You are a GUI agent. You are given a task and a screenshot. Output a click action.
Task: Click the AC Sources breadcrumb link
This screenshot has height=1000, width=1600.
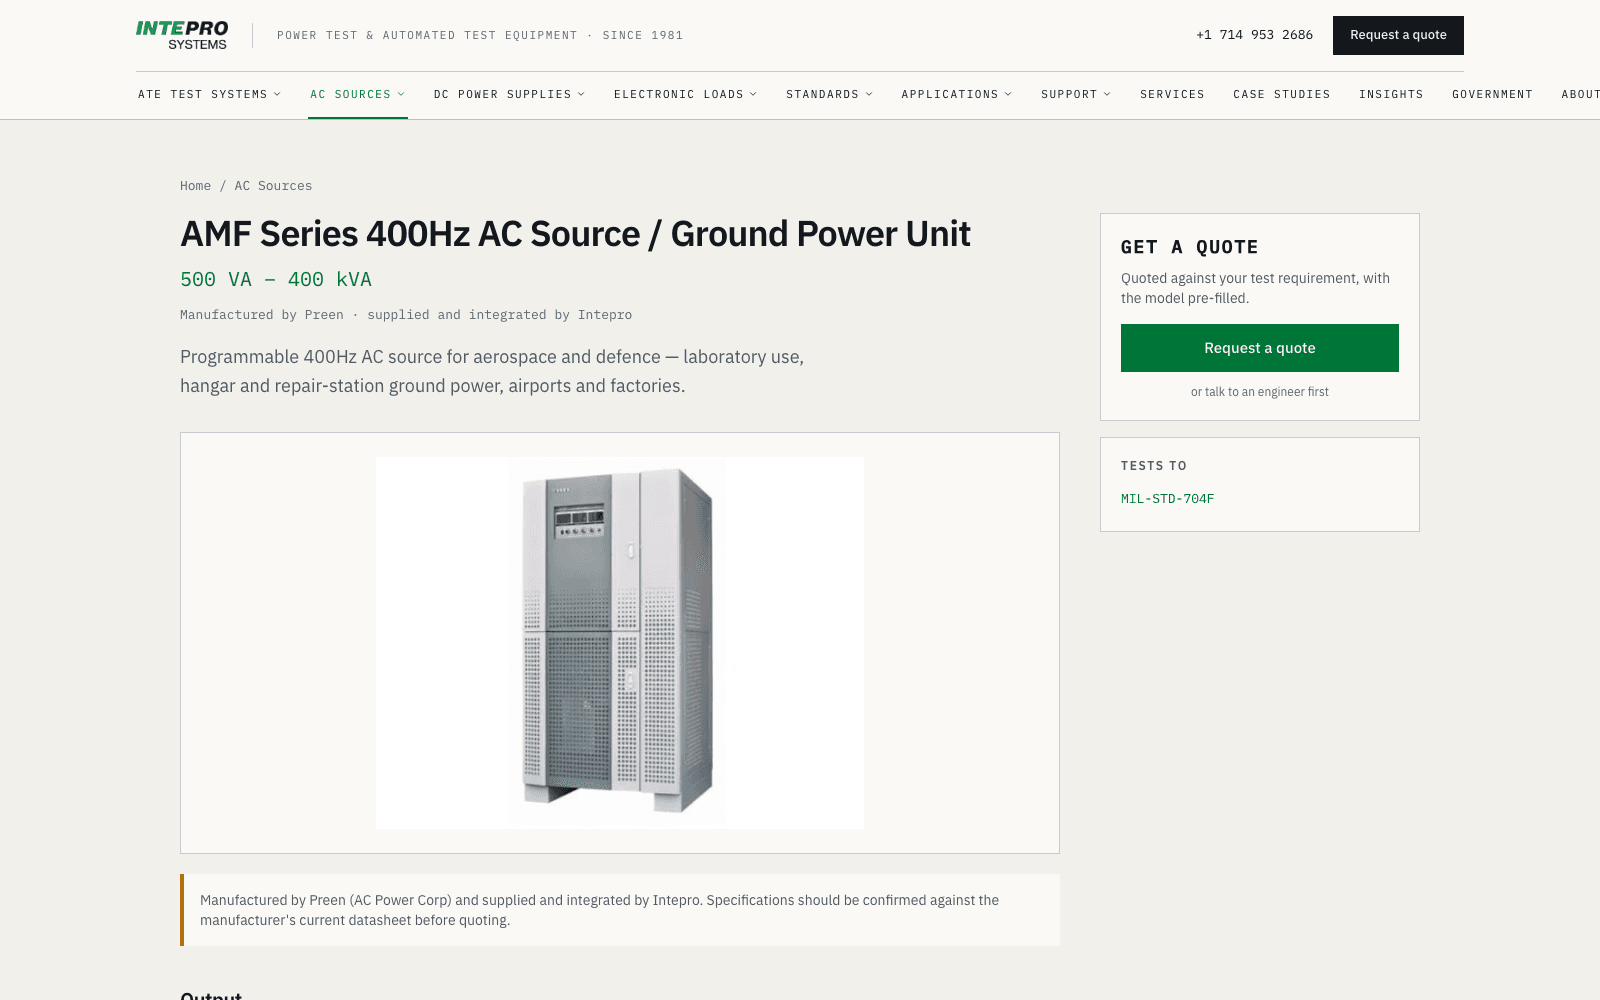pos(273,186)
